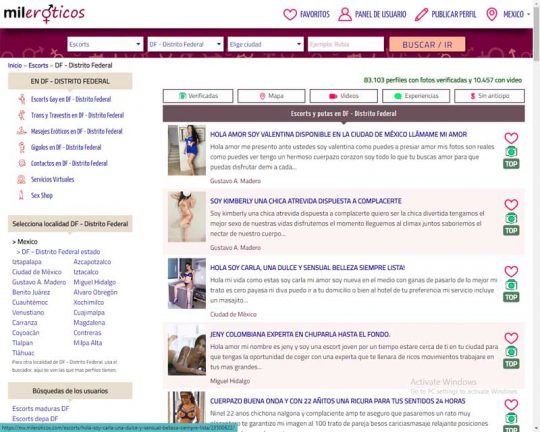Open Trans y Travestis en DF link
The height and width of the screenshot is (432, 540).
(x=77, y=115)
